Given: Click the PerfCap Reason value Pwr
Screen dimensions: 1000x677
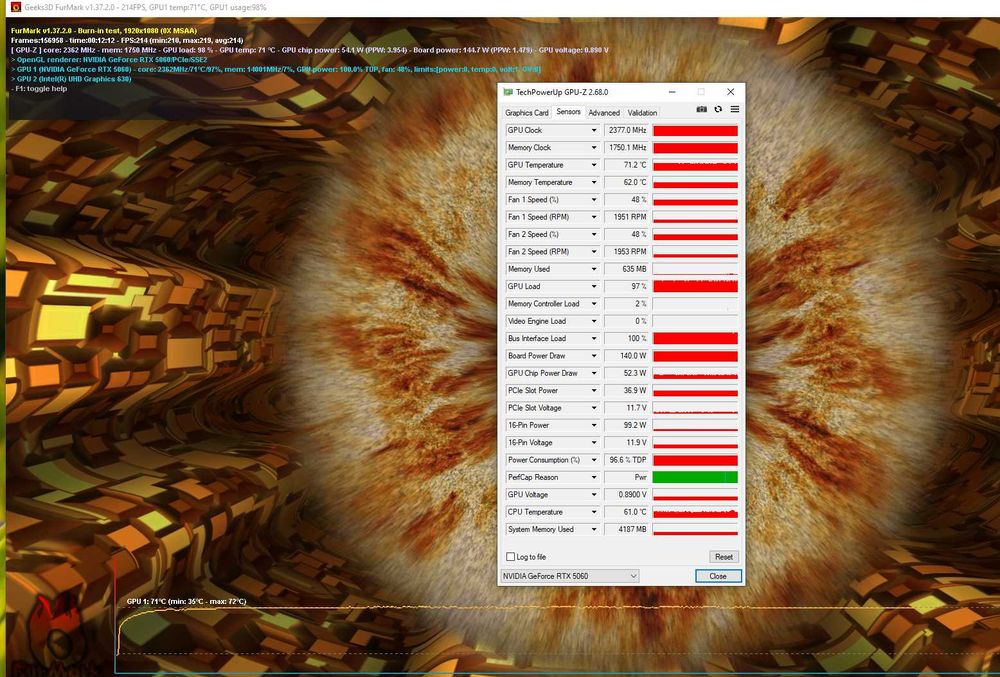Looking at the screenshot, I should click(626, 477).
